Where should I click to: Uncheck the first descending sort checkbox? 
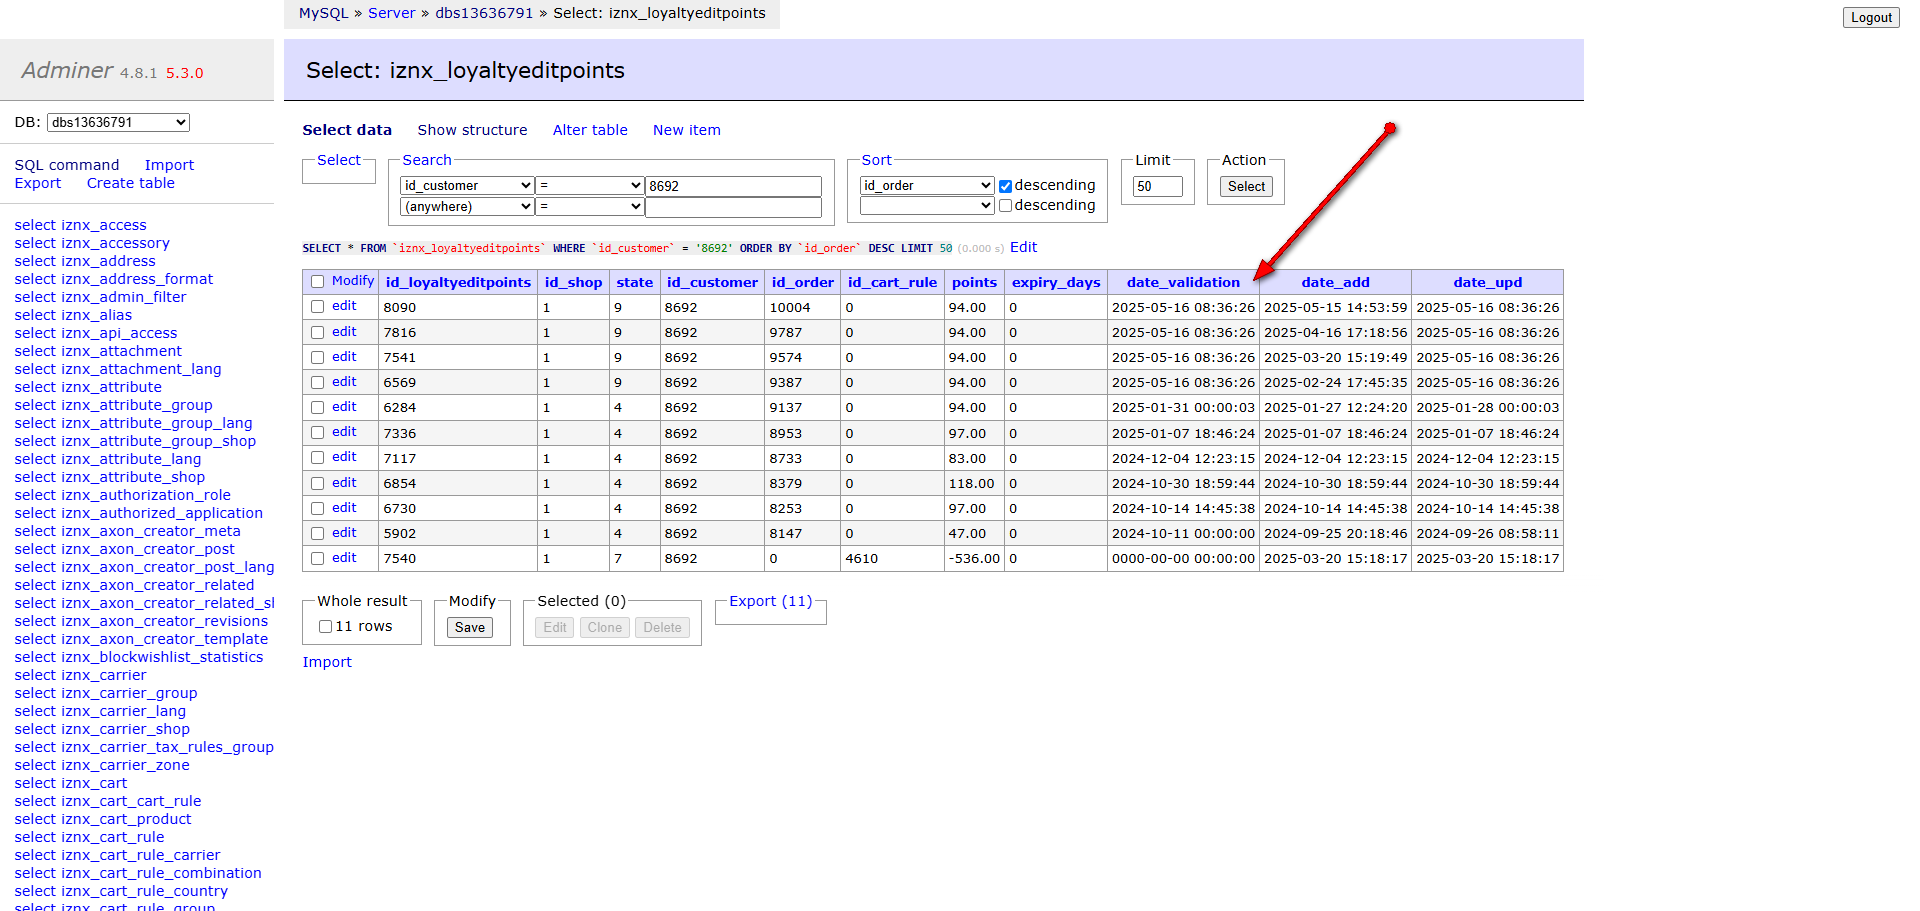click(x=1005, y=186)
